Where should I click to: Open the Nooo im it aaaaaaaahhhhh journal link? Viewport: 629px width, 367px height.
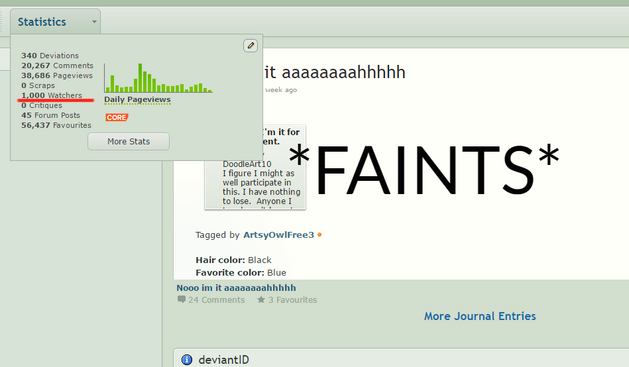(x=236, y=288)
